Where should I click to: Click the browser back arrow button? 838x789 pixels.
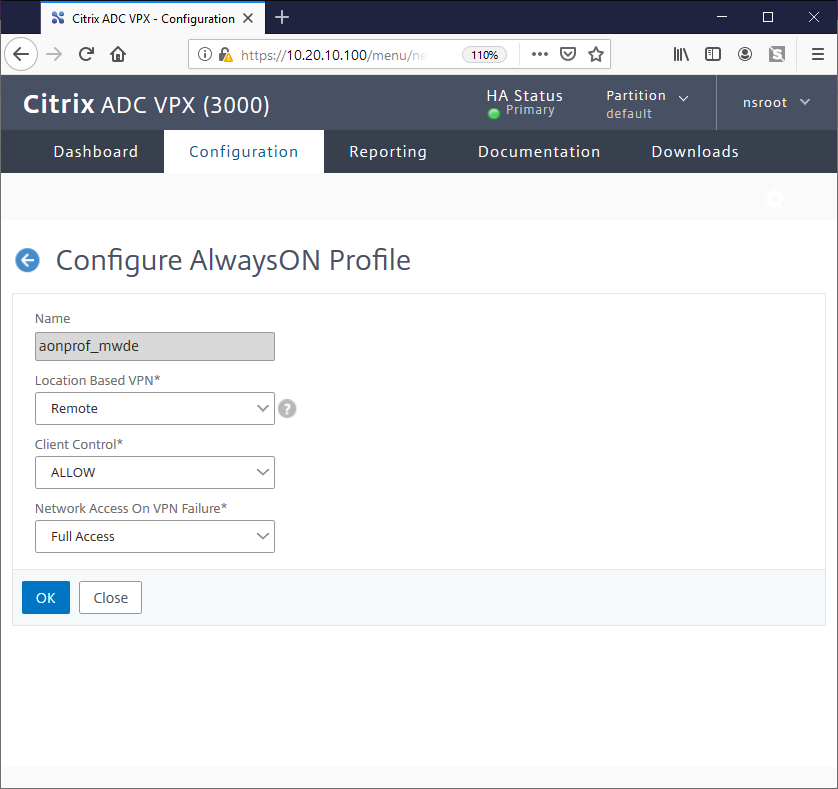pos(21,54)
